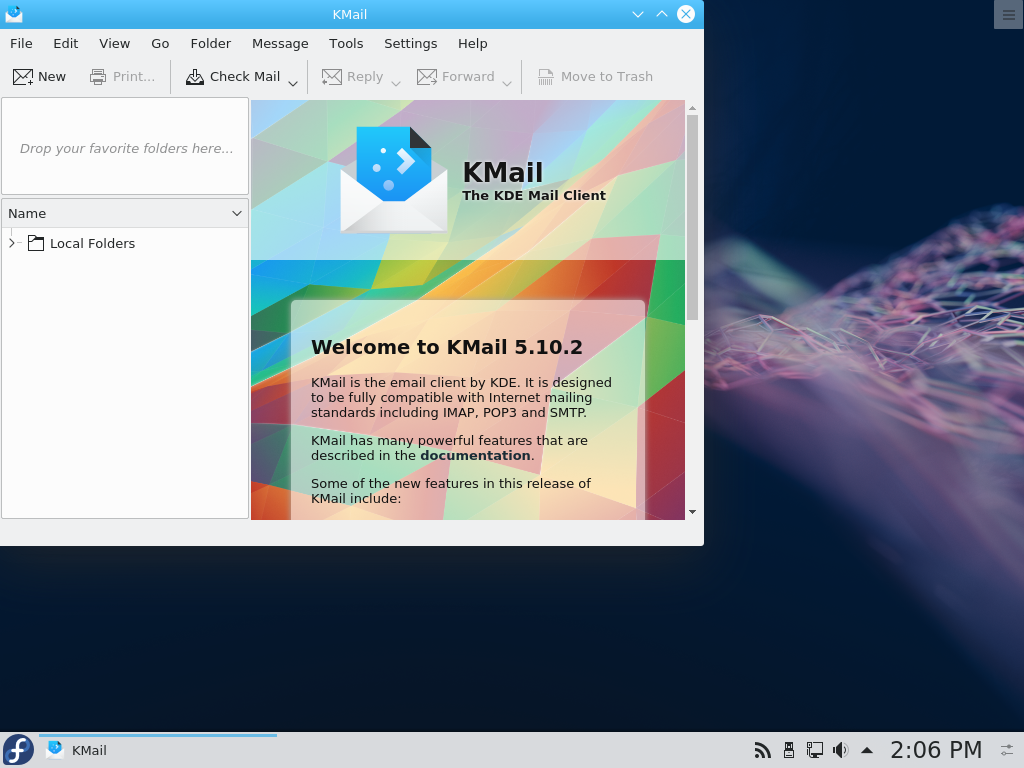Open the removable devices tray icon

coord(789,750)
